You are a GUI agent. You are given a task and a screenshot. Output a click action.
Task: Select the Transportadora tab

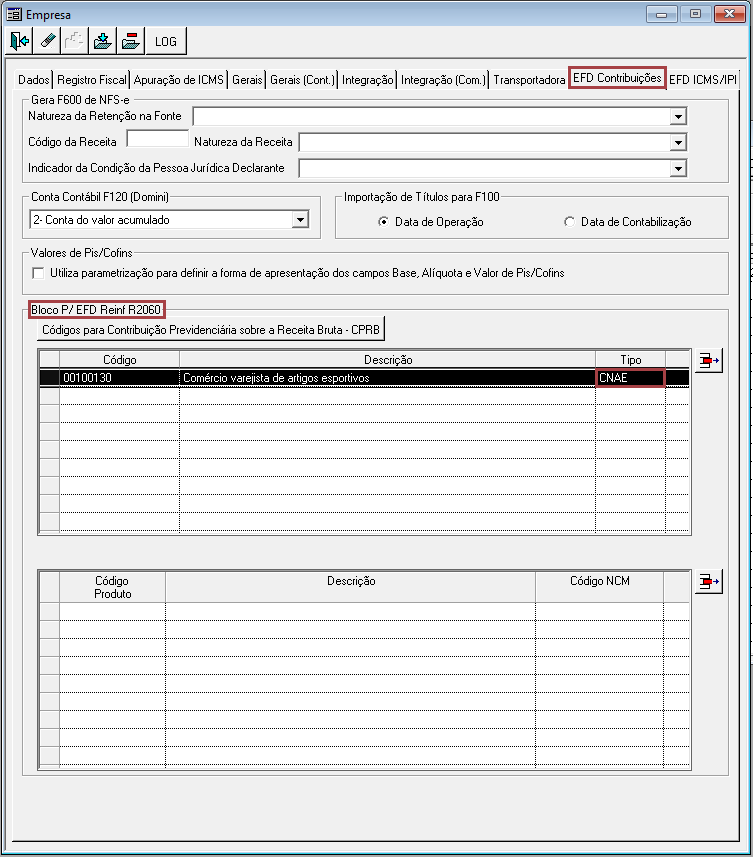[529, 80]
